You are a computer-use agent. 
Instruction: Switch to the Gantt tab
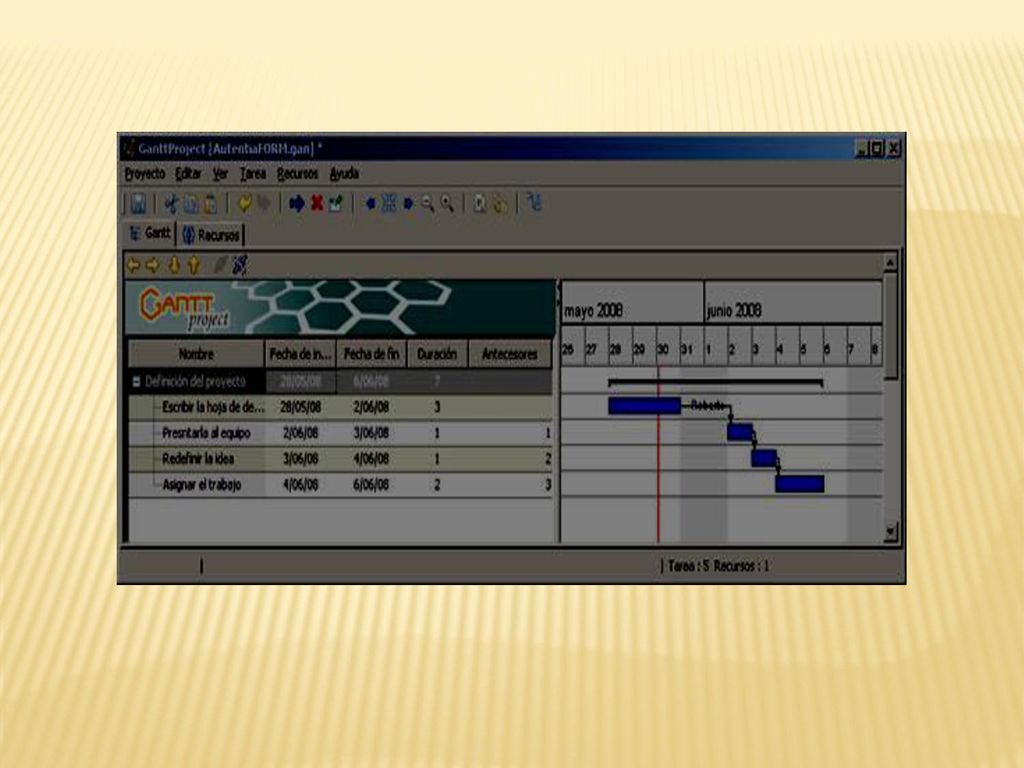(150, 233)
